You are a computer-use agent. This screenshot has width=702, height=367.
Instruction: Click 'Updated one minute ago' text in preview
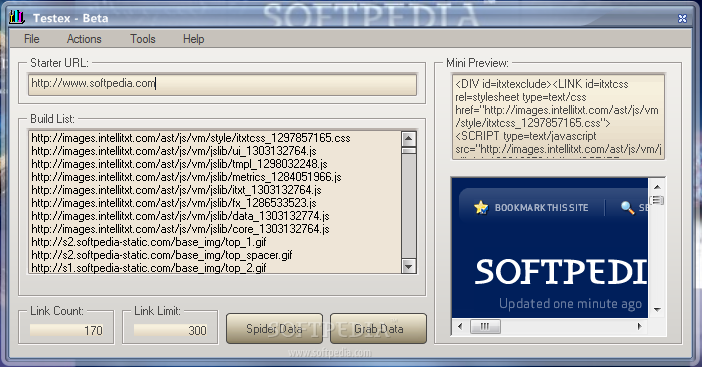coord(570,304)
